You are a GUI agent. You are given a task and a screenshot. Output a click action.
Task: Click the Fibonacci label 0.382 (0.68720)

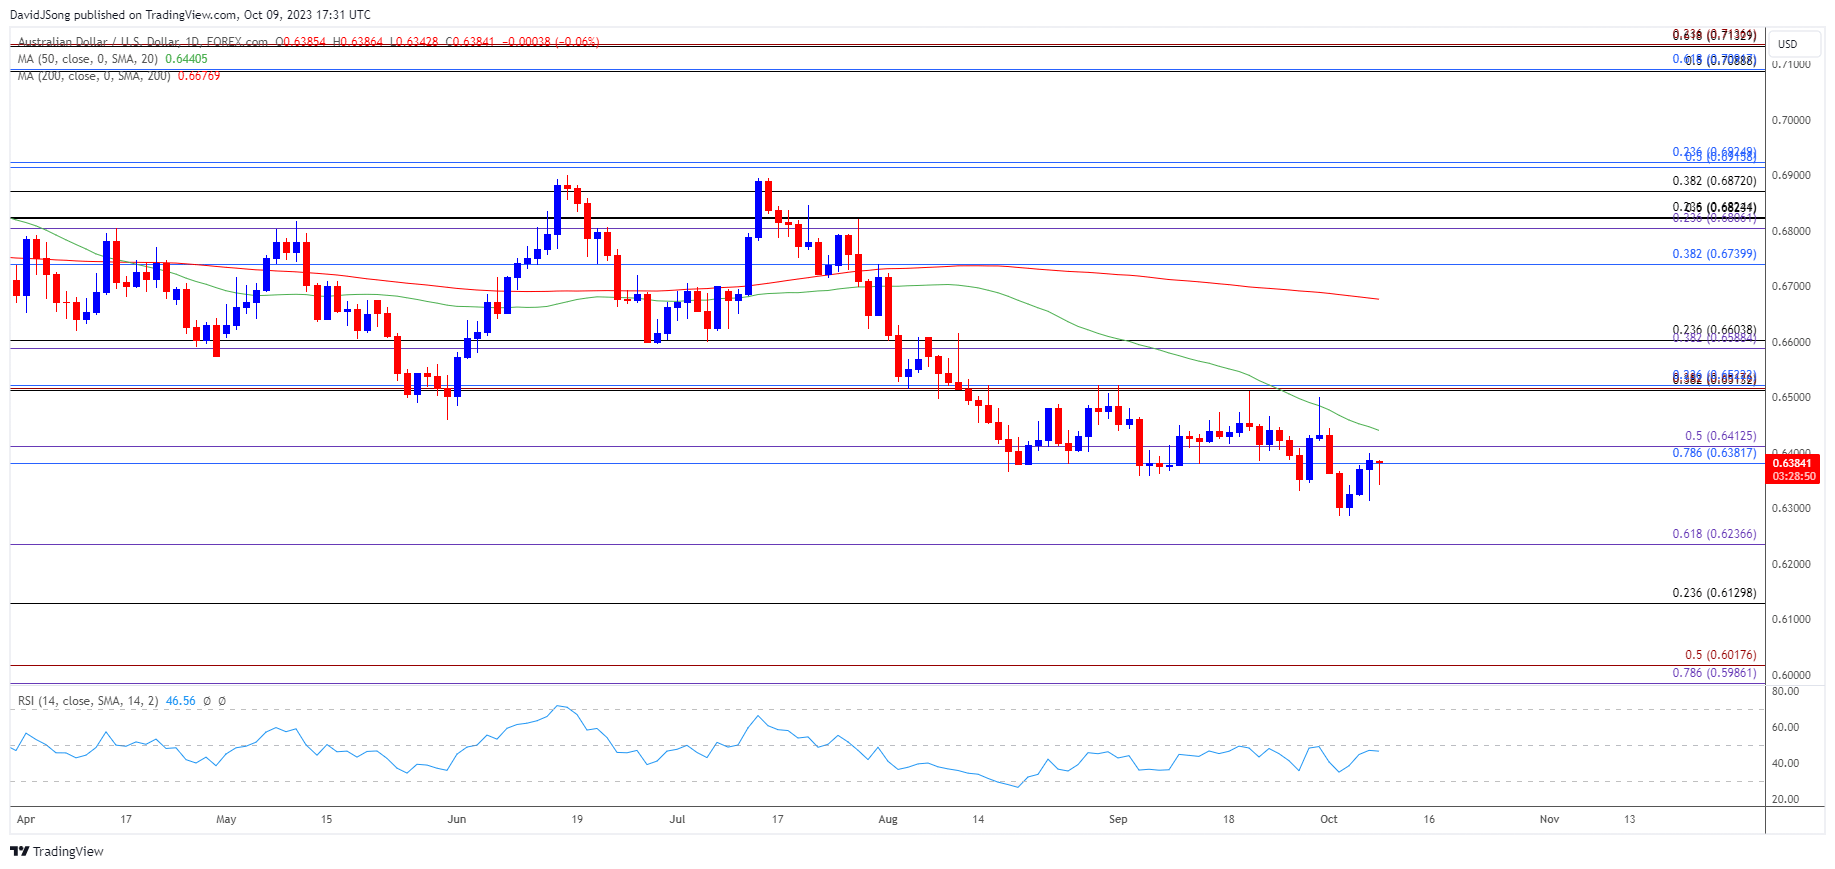click(1714, 181)
